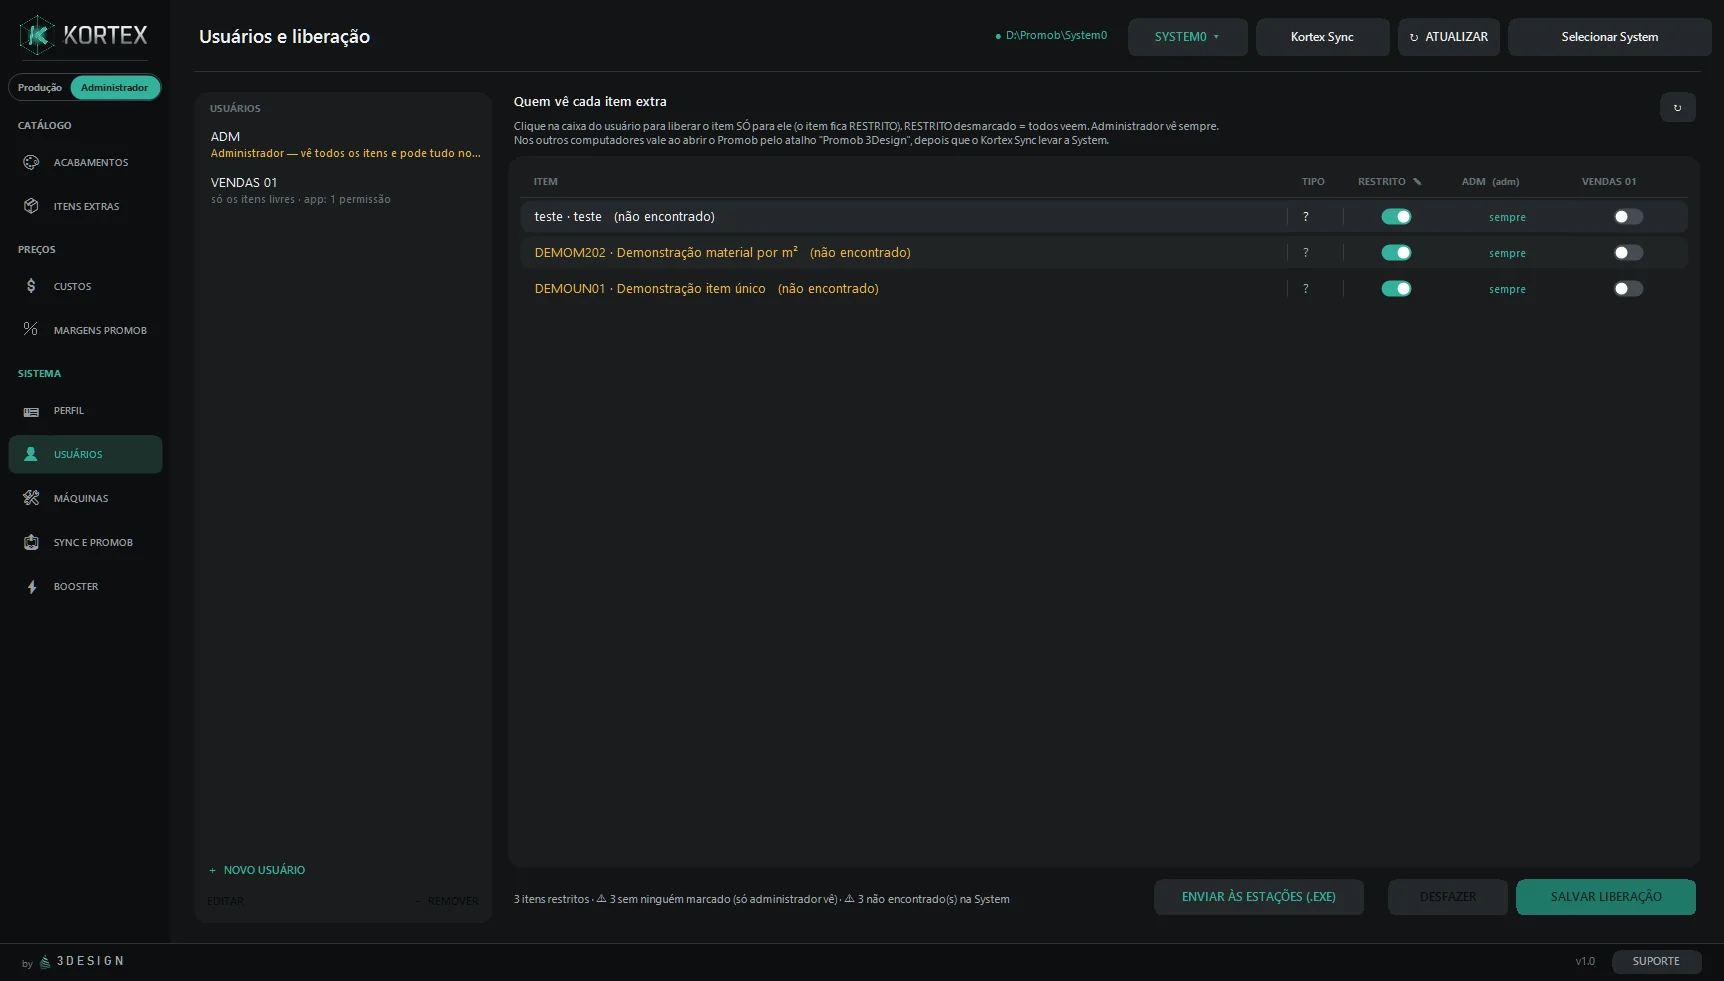Enable VENDAS 01 access for teste item
1724x981 pixels.
1628,217
